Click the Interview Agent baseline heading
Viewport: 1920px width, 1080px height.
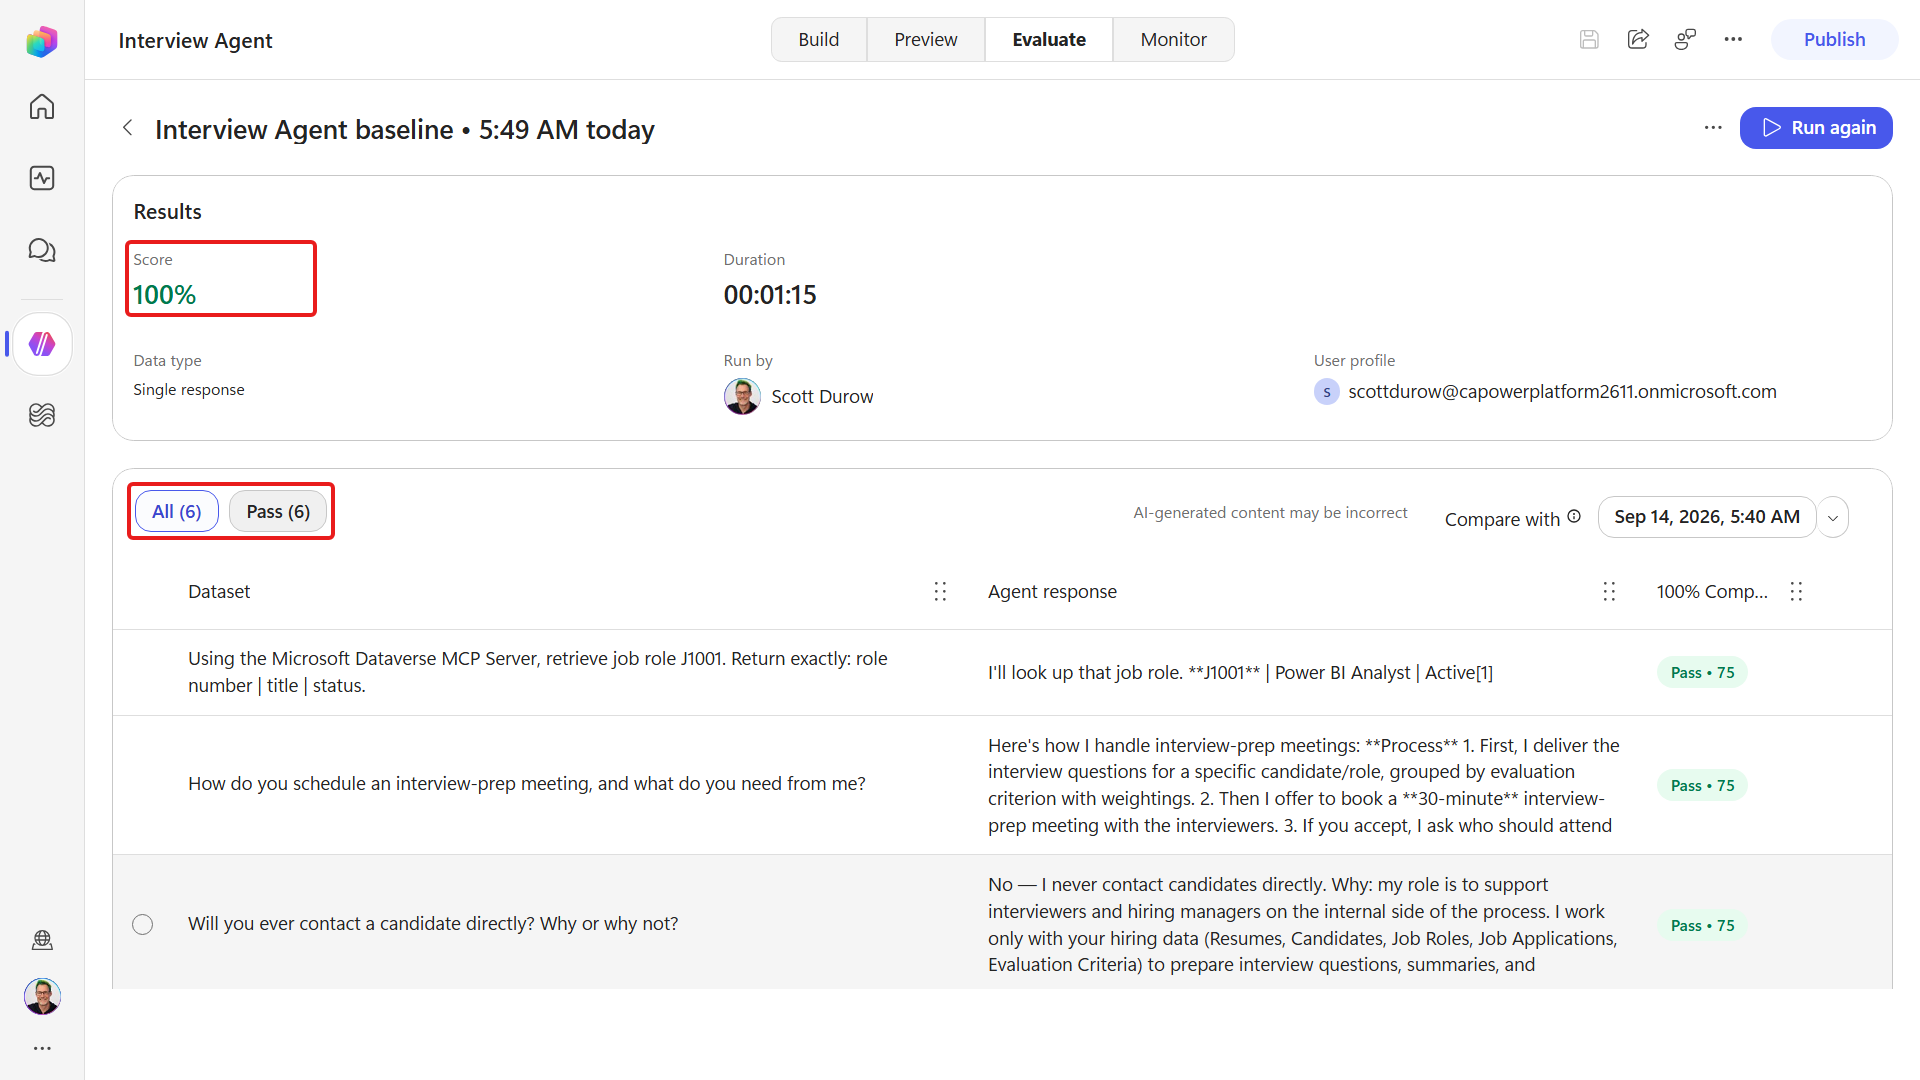[x=405, y=130]
